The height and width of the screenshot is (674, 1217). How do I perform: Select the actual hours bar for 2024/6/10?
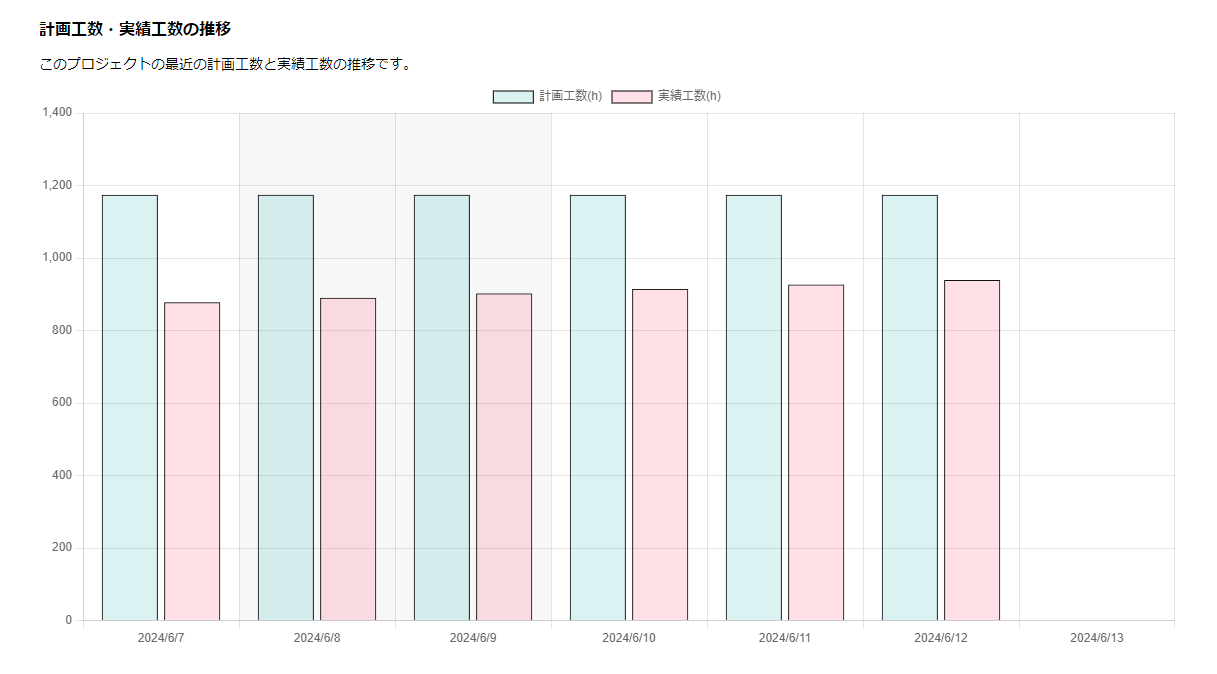(660, 455)
